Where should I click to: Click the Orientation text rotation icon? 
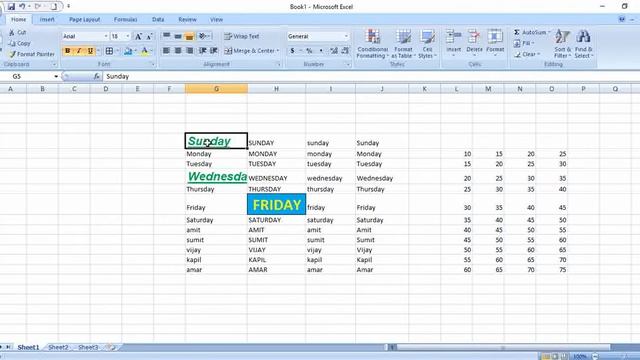204,36
